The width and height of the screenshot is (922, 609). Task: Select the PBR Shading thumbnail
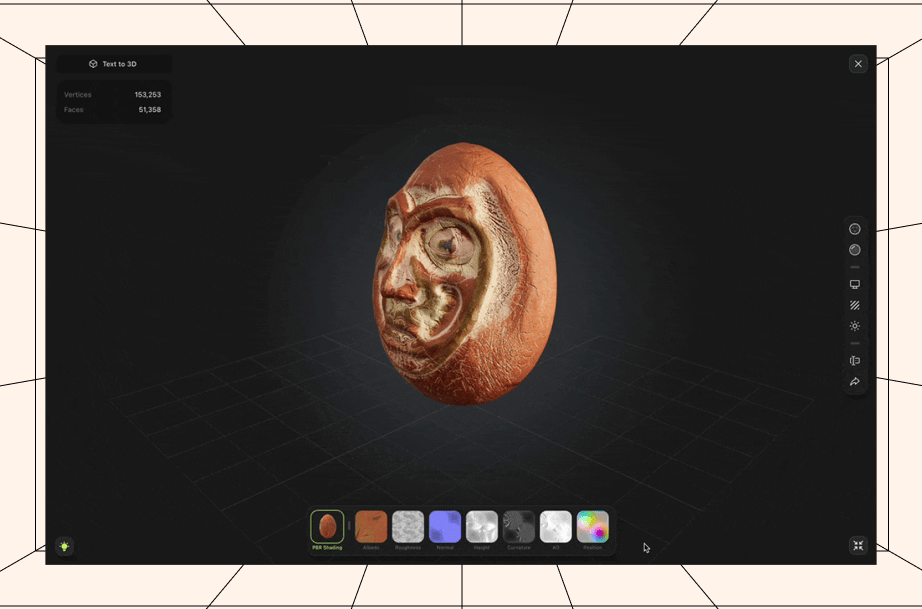[x=327, y=527]
